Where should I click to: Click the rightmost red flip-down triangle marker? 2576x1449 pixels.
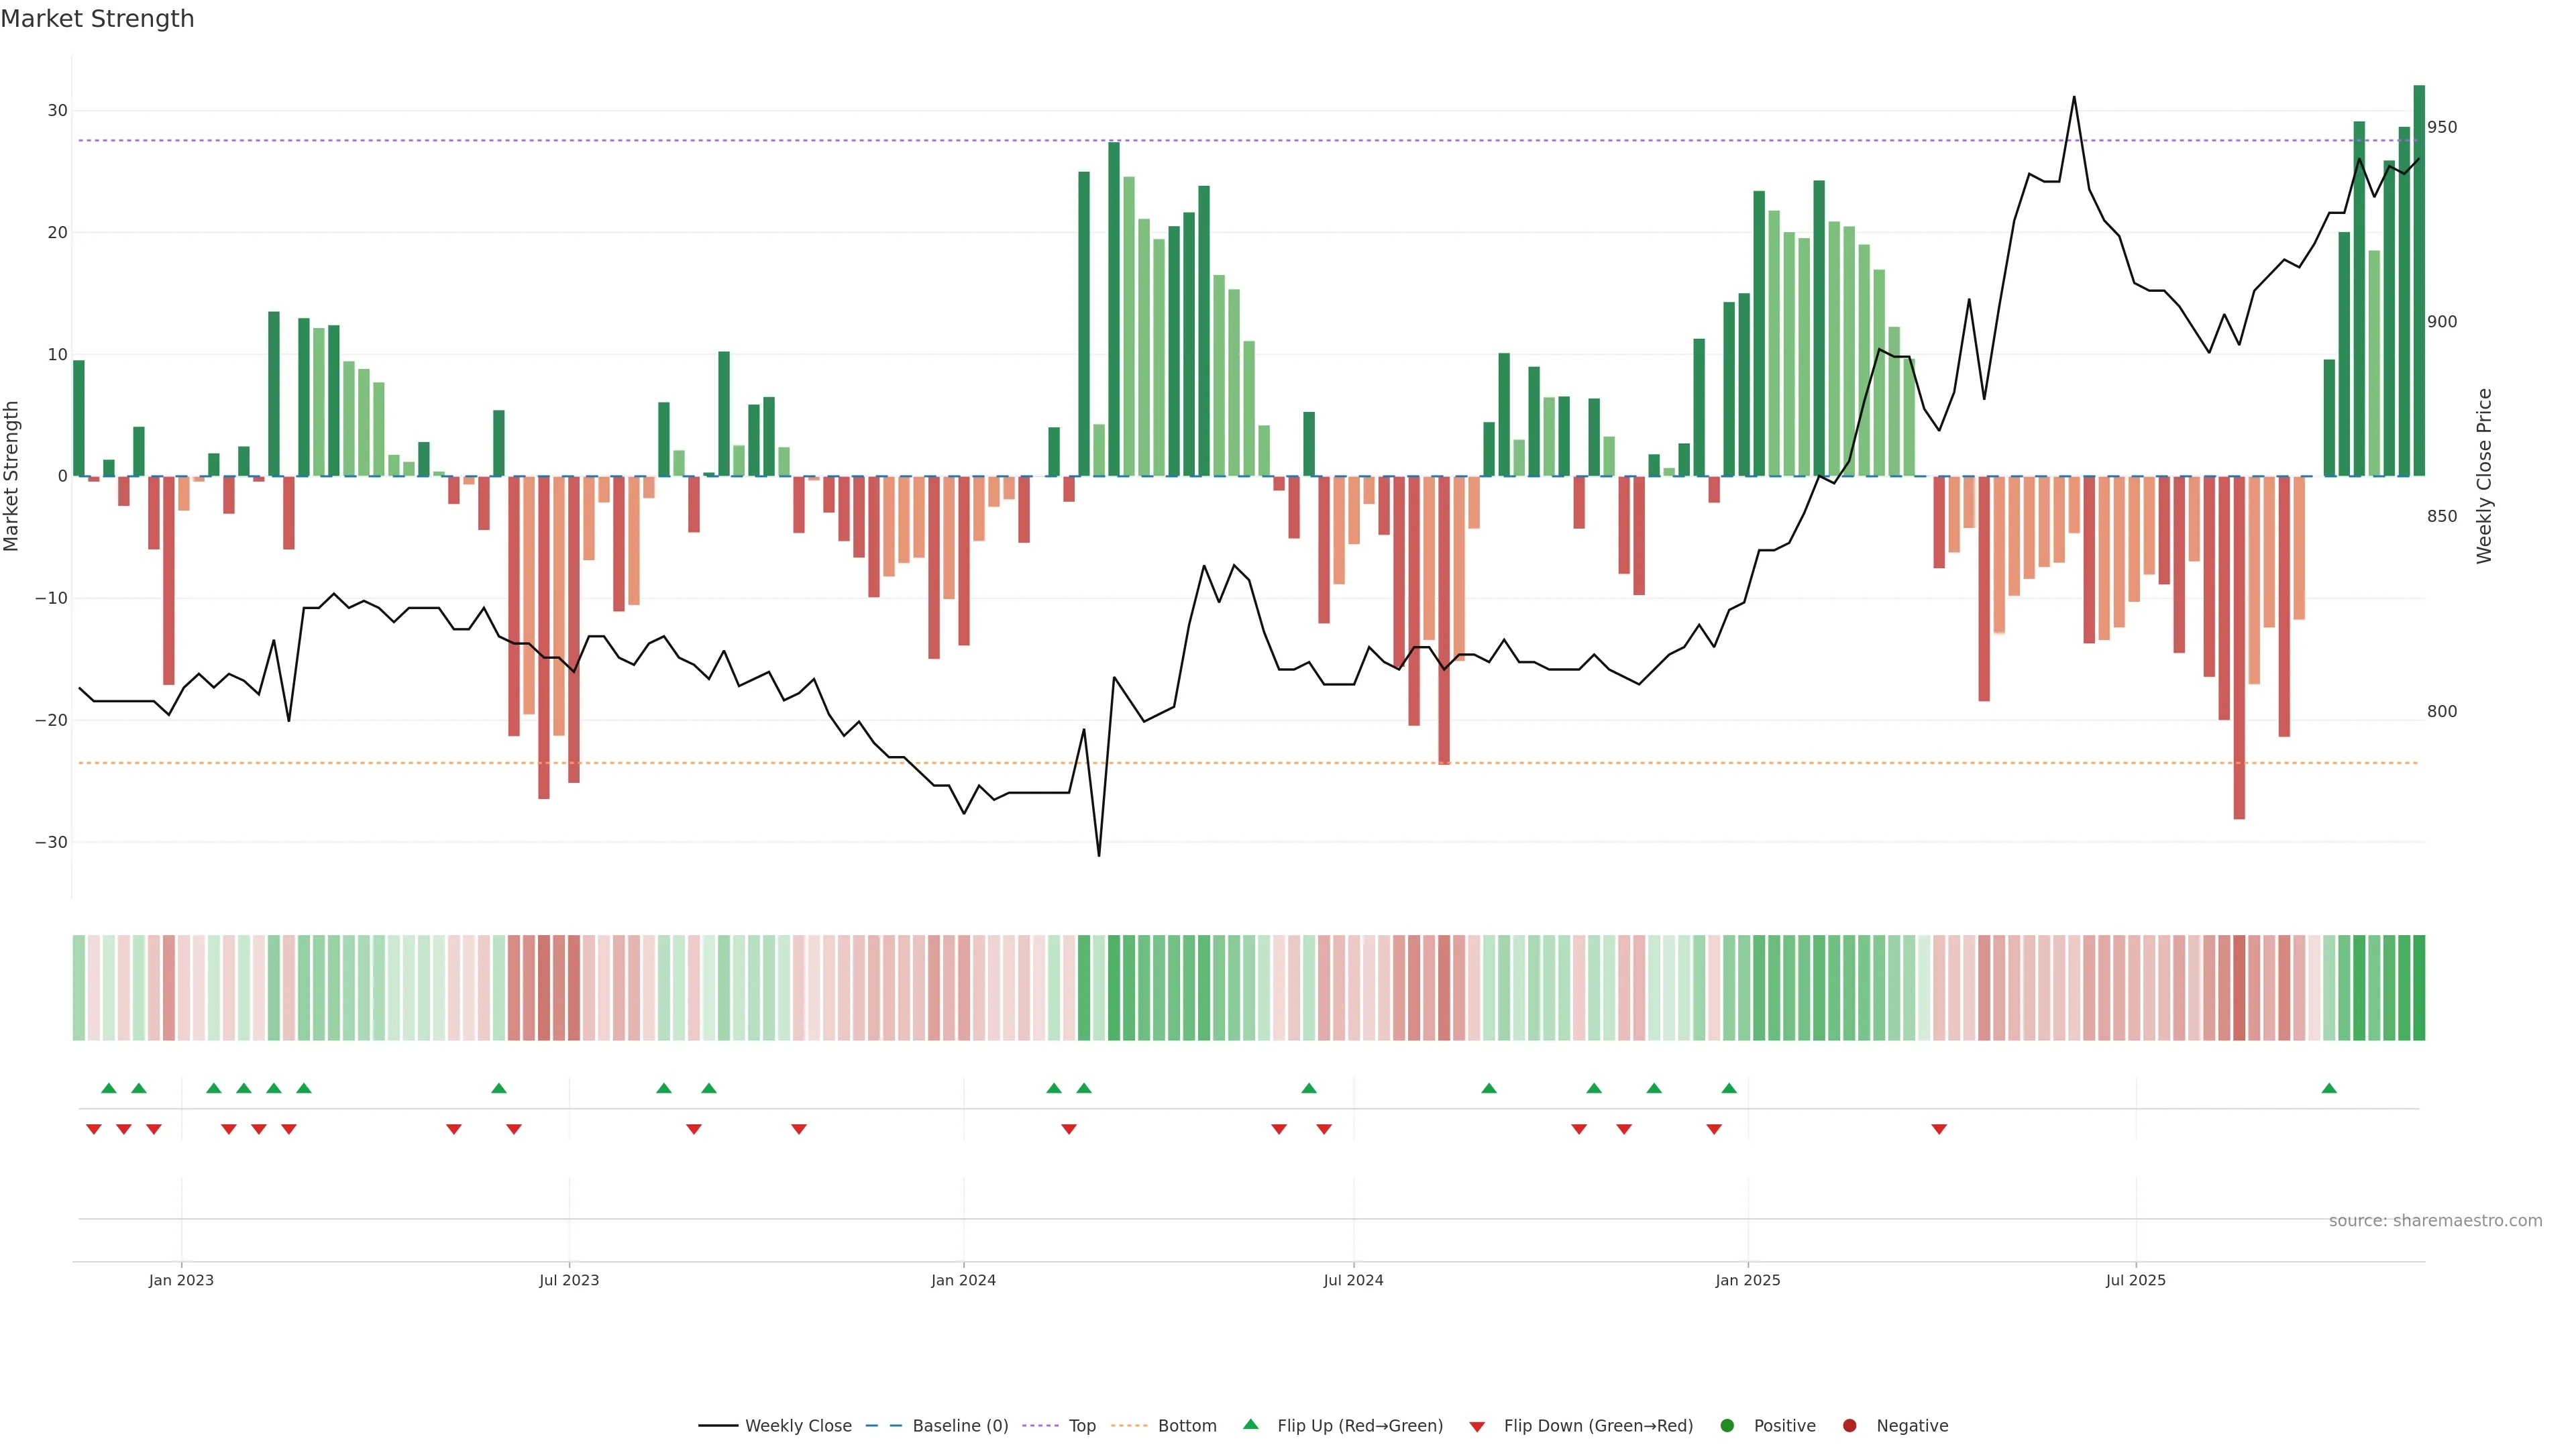point(1939,1129)
